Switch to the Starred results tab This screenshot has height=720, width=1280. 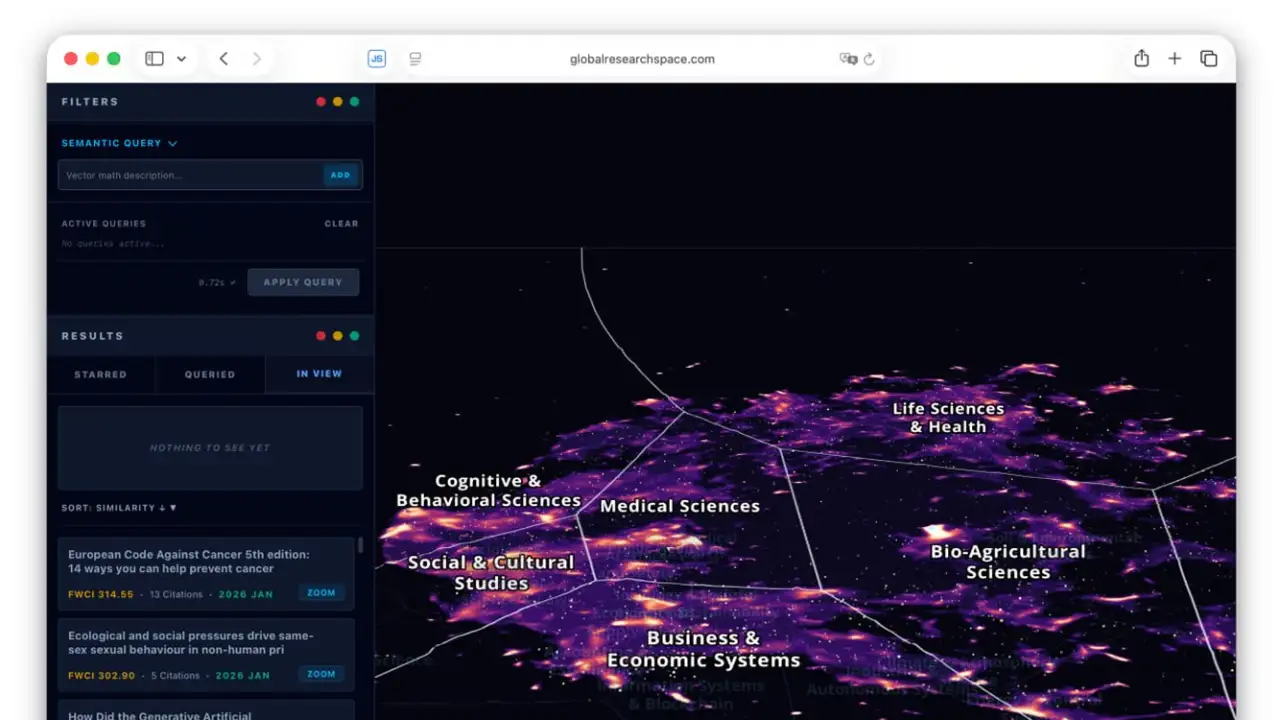[101, 374]
